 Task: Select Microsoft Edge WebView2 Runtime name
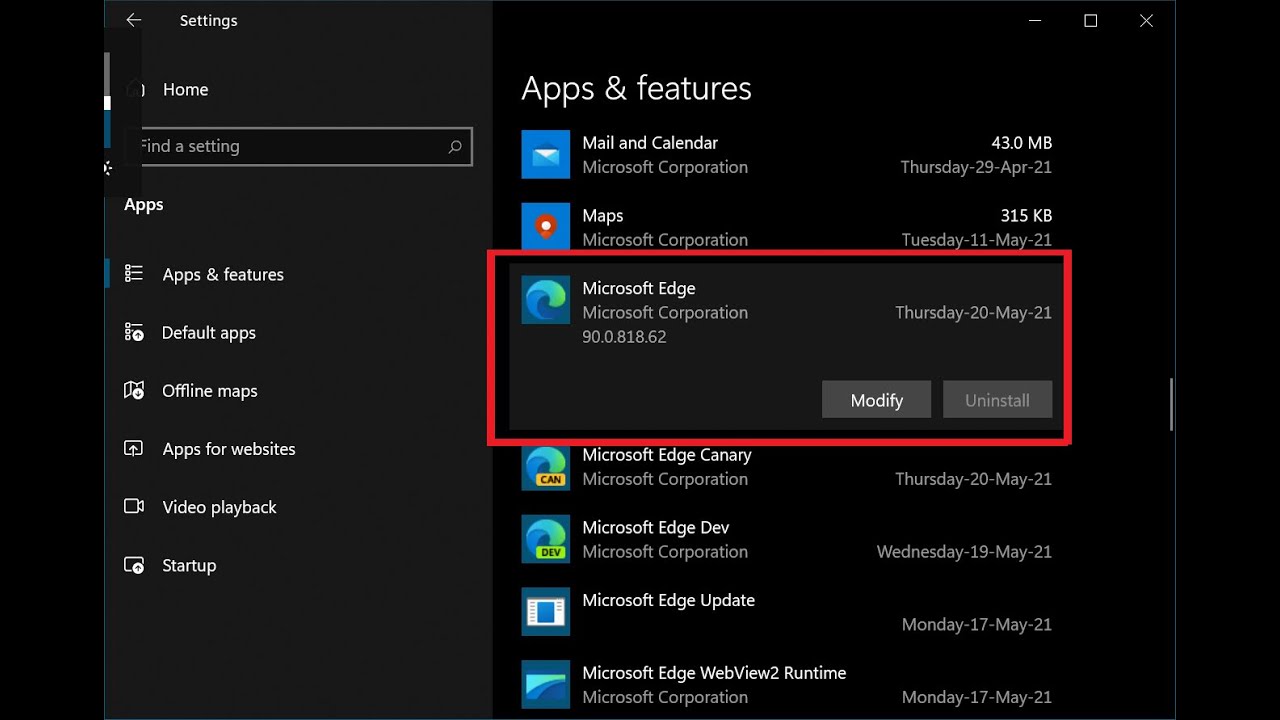tap(714, 673)
